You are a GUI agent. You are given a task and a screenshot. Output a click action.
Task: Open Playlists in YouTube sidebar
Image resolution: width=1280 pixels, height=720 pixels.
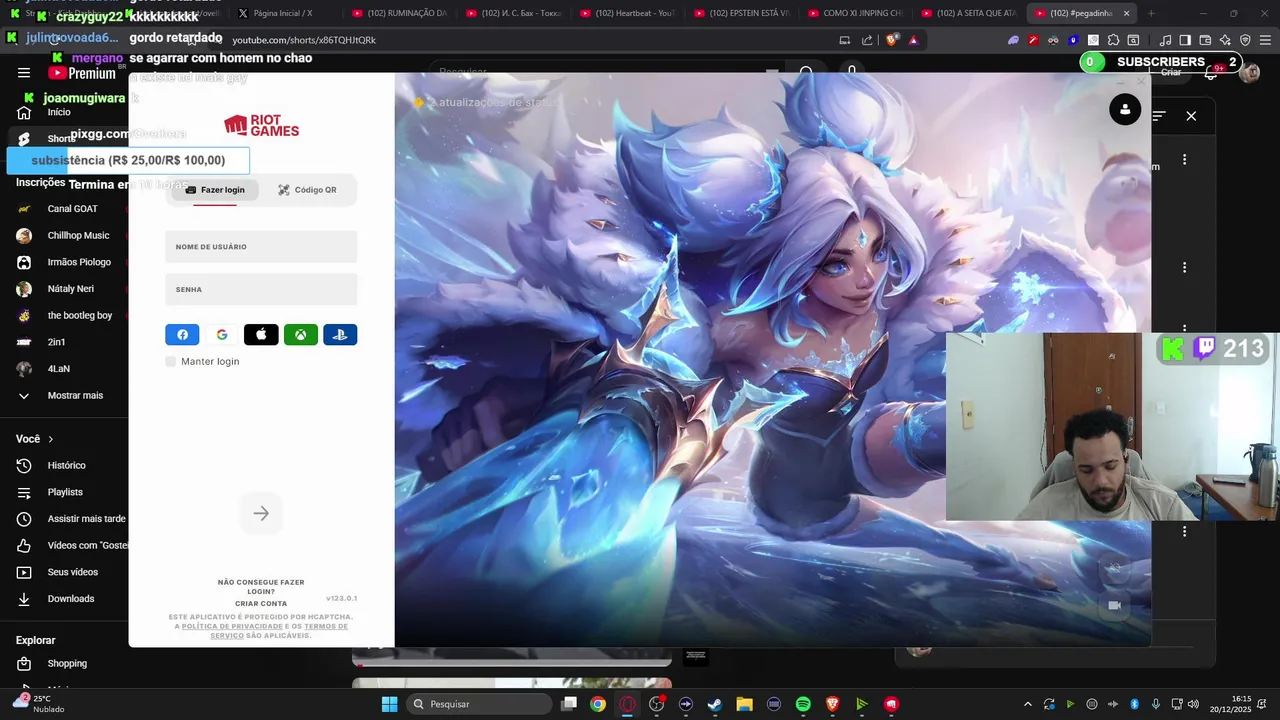click(x=64, y=492)
